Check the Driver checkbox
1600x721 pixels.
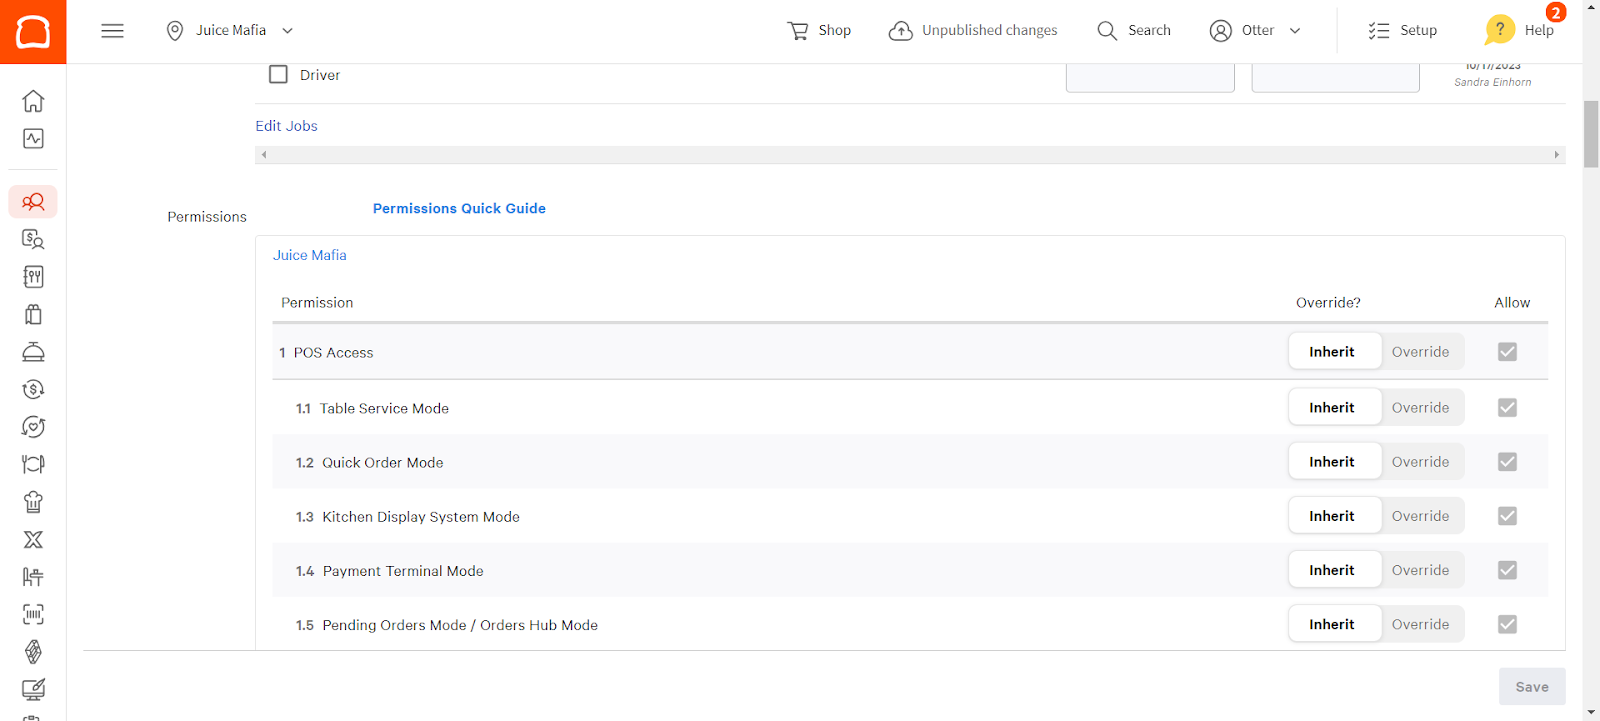pos(279,75)
